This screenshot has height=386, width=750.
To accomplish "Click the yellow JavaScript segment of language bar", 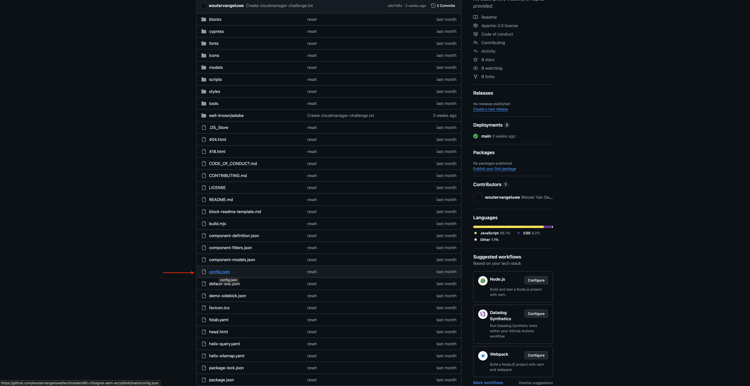I will [x=508, y=227].
